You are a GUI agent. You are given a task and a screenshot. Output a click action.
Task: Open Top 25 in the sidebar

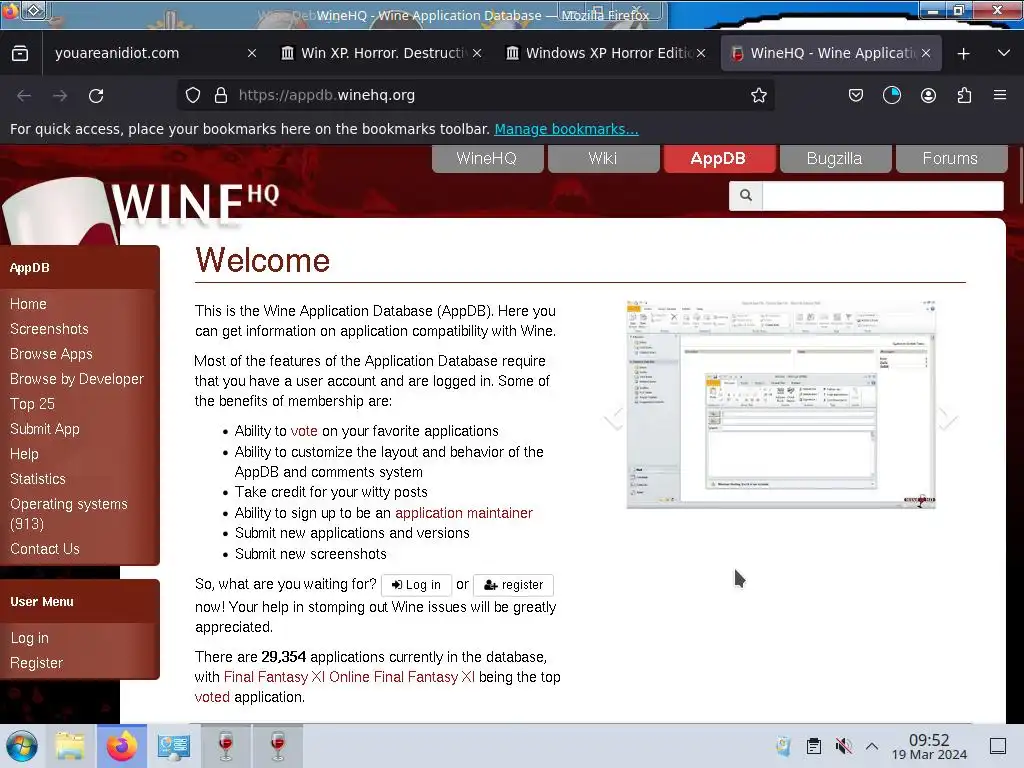[x=32, y=404]
